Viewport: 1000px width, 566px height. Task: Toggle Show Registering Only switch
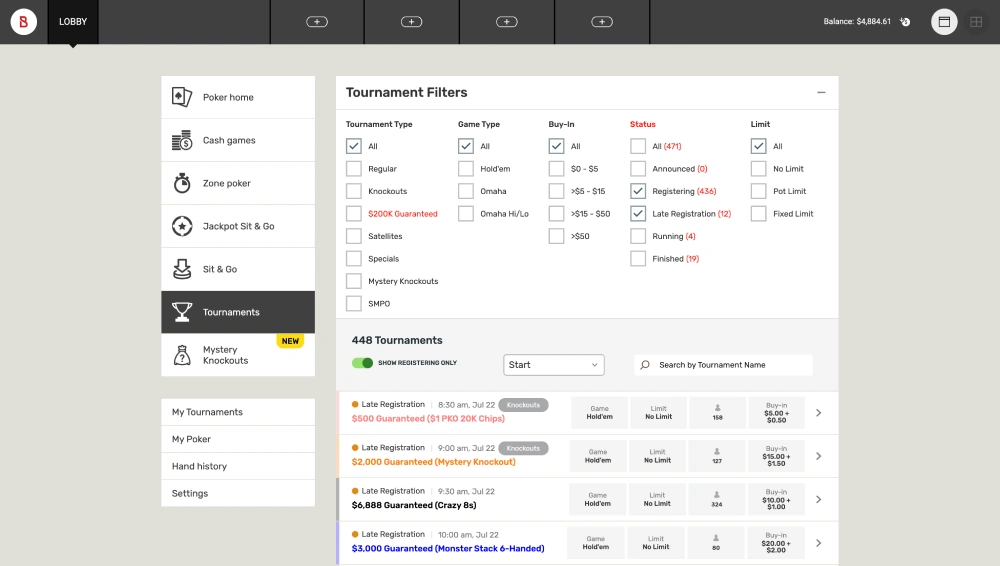point(362,362)
